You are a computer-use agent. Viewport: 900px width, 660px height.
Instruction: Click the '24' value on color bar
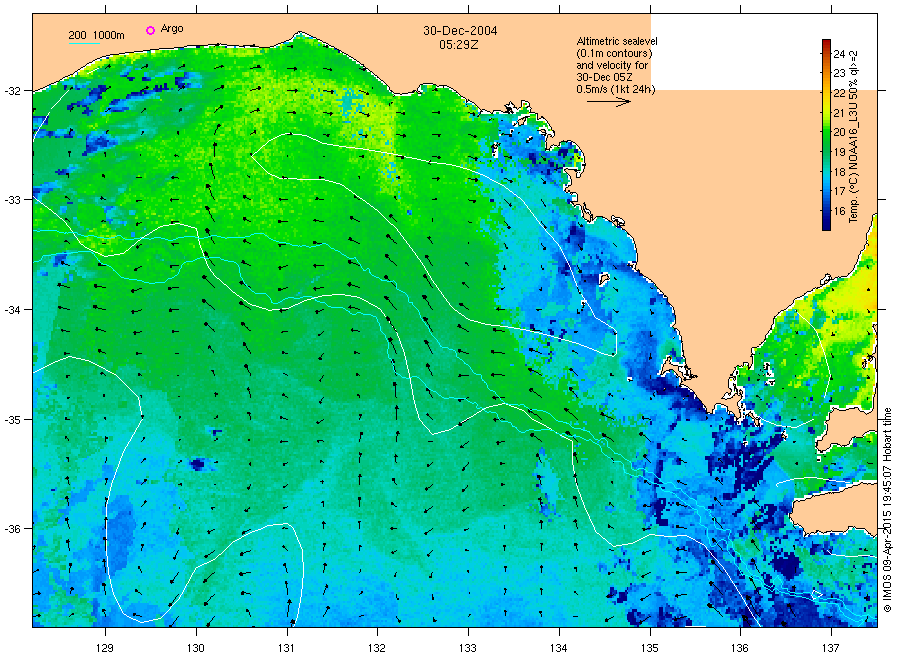[839, 54]
